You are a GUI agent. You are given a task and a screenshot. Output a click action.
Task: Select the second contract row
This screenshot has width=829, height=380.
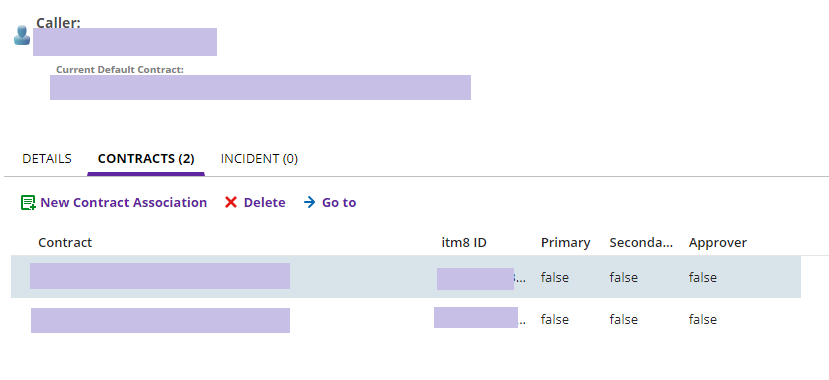point(406,319)
